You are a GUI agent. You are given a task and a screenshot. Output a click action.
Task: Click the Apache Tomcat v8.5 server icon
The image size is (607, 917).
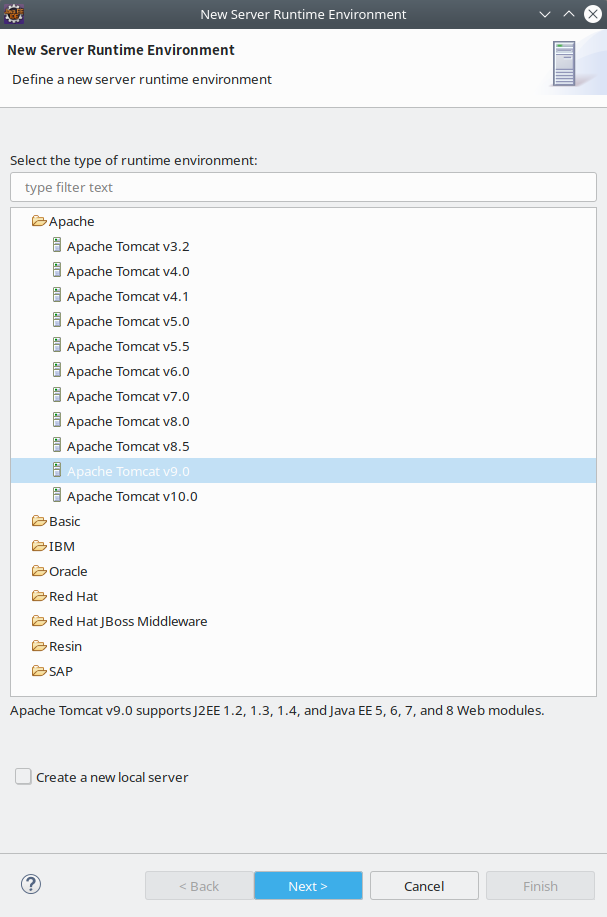click(57, 446)
